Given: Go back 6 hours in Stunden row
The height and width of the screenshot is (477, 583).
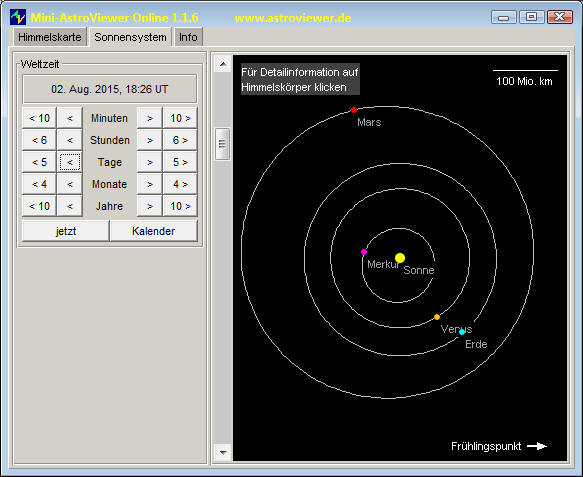Looking at the screenshot, I should click(x=39, y=140).
